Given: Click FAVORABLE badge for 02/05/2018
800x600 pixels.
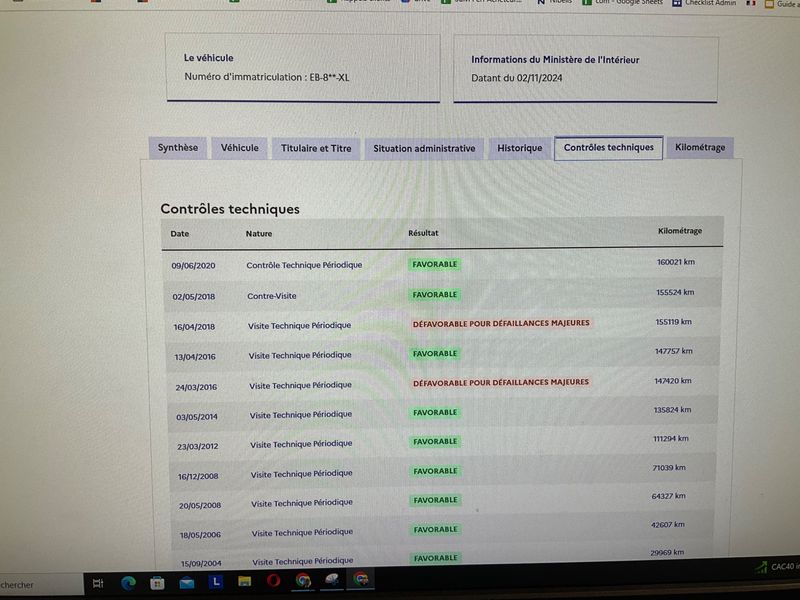Looking at the screenshot, I should (x=435, y=295).
